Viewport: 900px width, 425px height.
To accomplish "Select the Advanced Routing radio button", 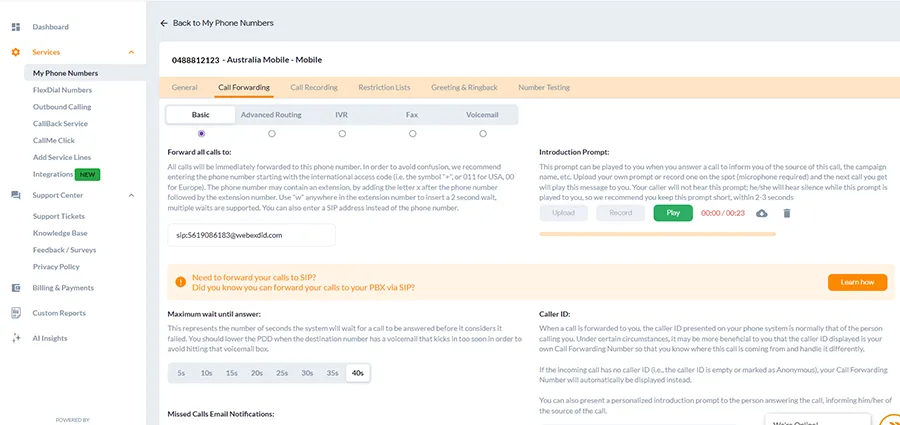I will pos(271,133).
